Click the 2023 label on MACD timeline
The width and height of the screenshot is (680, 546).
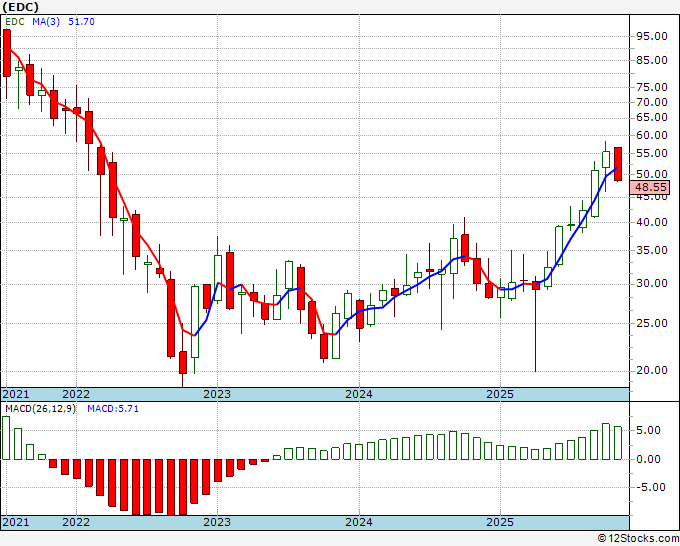(x=217, y=522)
